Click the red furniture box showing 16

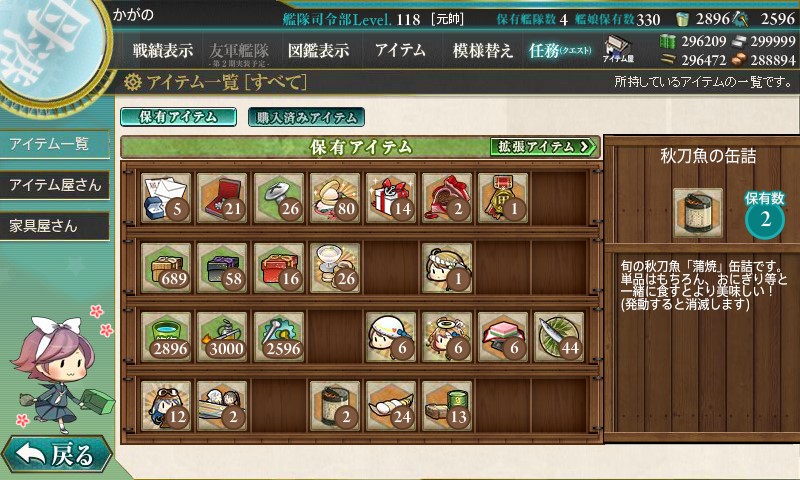[x=279, y=267]
